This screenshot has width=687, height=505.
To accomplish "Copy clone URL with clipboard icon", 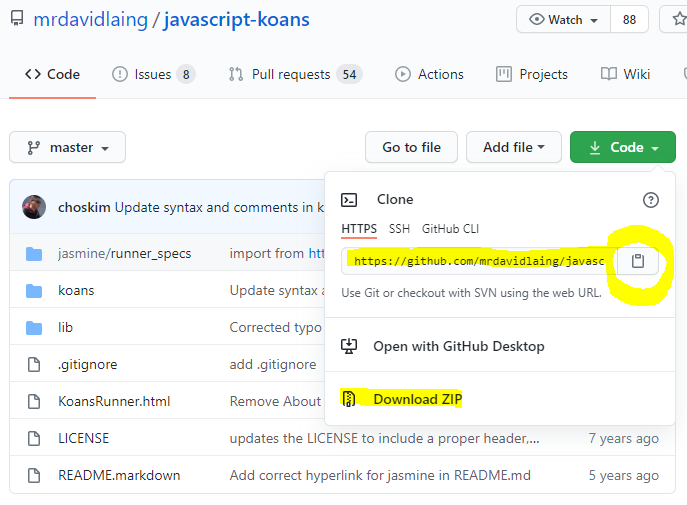I will click(638, 261).
